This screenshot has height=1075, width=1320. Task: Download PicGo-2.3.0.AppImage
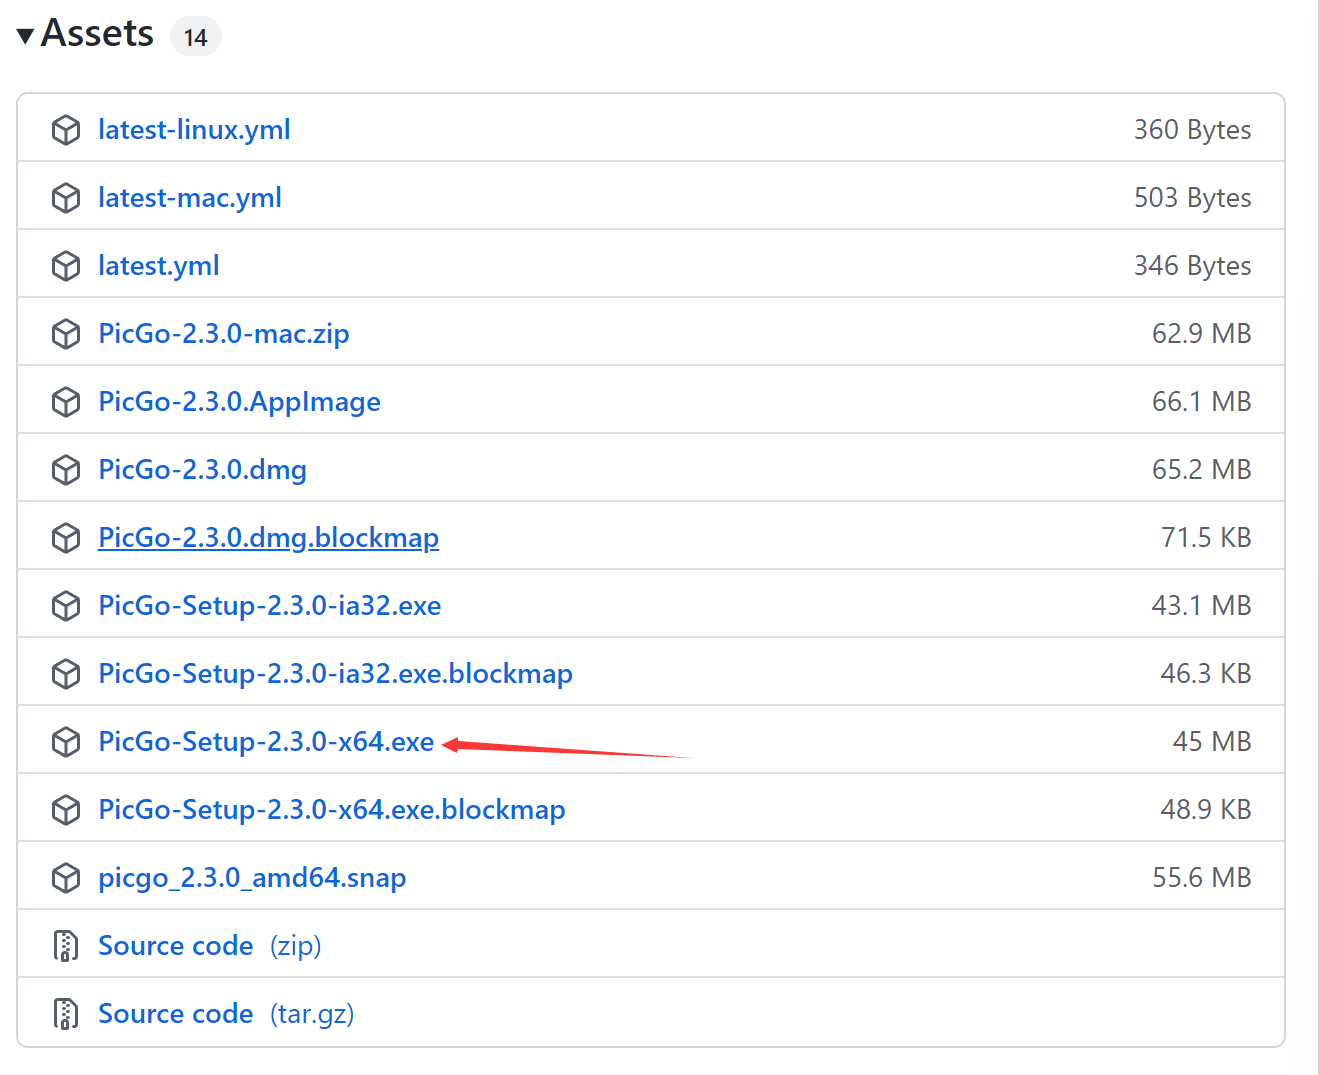click(240, 402)
